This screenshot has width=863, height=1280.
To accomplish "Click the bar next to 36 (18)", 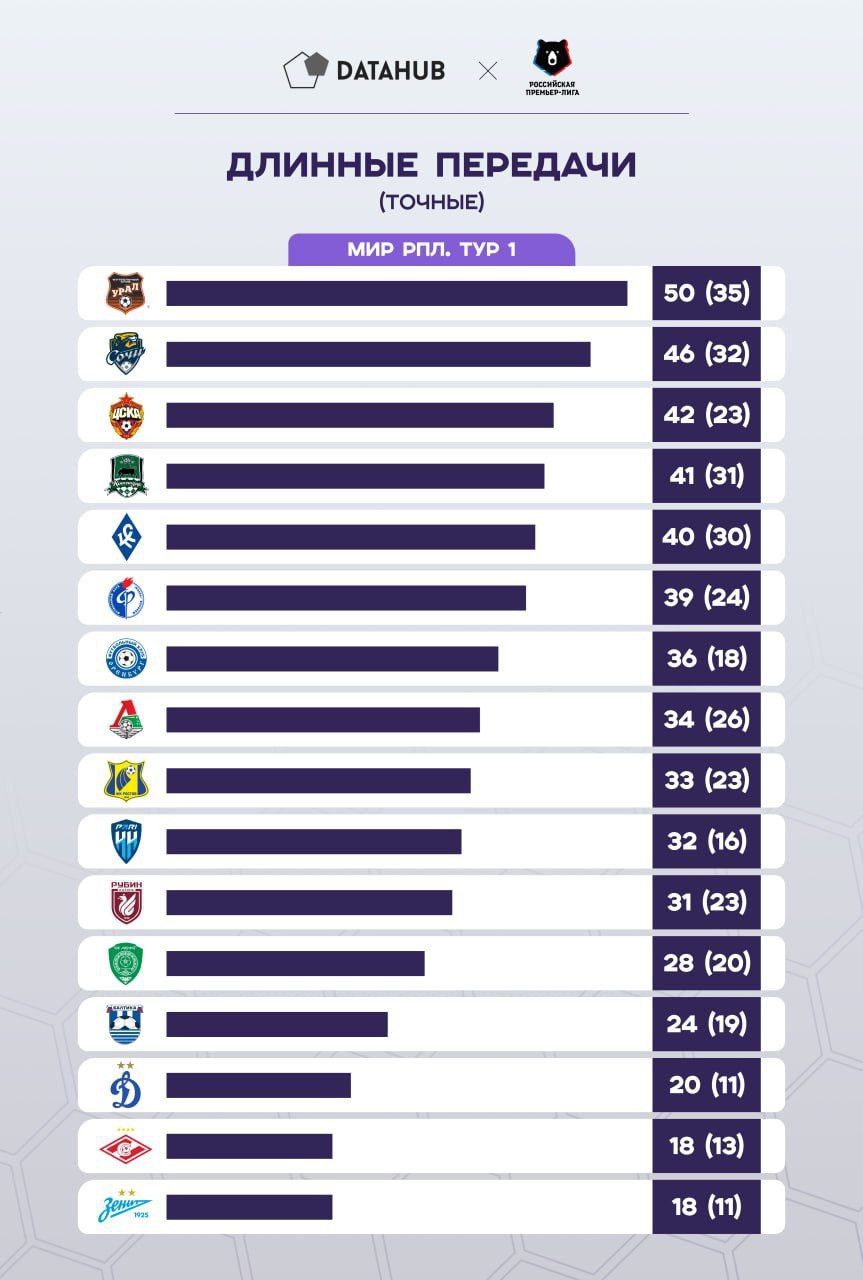I will 331,659.
